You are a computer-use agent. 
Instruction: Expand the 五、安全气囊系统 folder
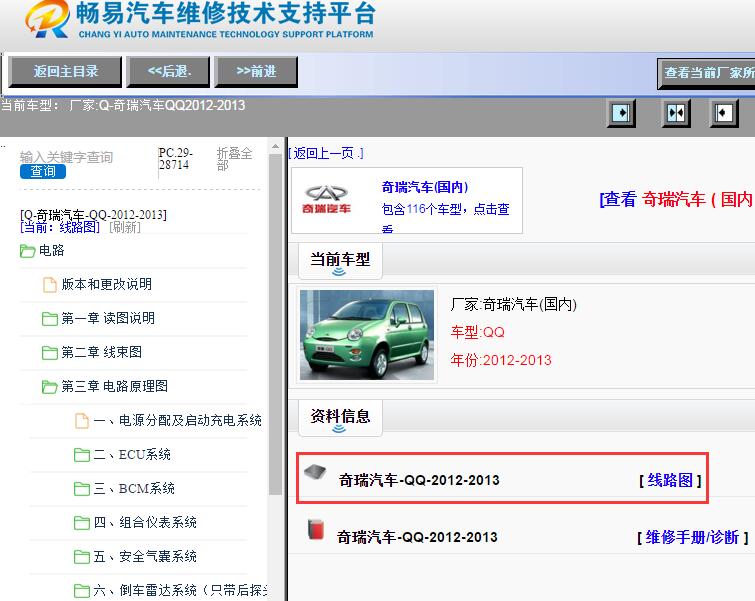pos(82,557)
